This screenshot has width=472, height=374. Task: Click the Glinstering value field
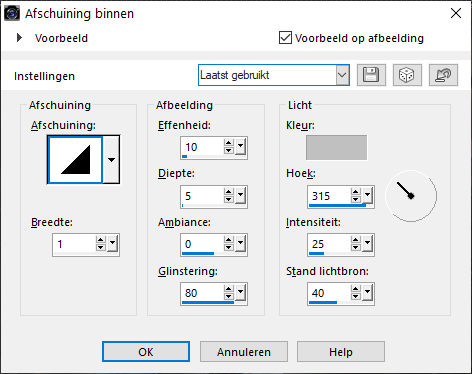tap(202, 293)
